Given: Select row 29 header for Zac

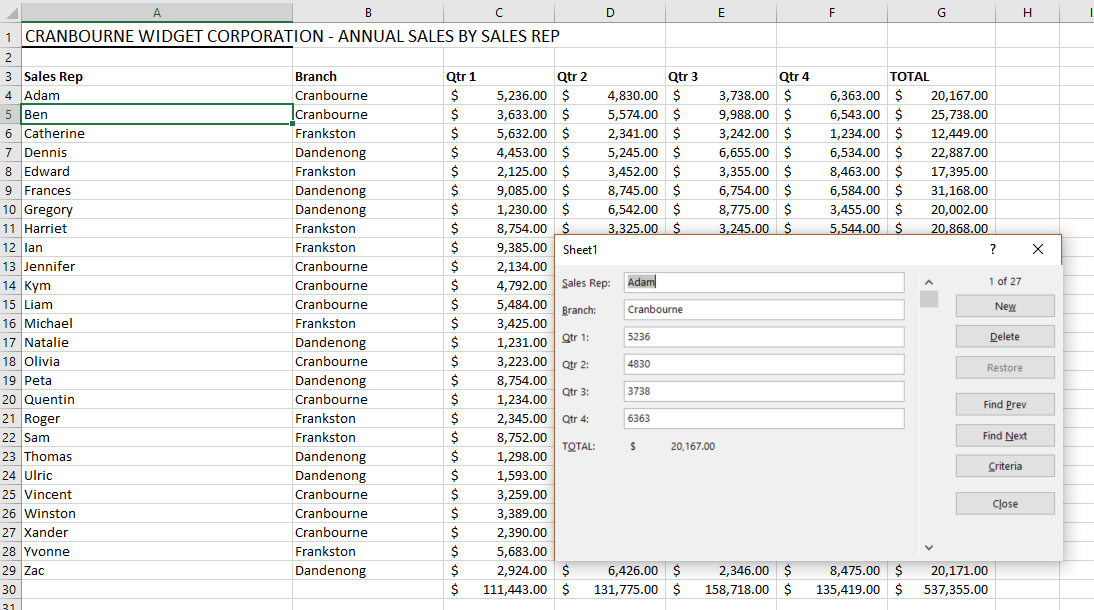Looking at the screenshot, I should tap(11, 570).
